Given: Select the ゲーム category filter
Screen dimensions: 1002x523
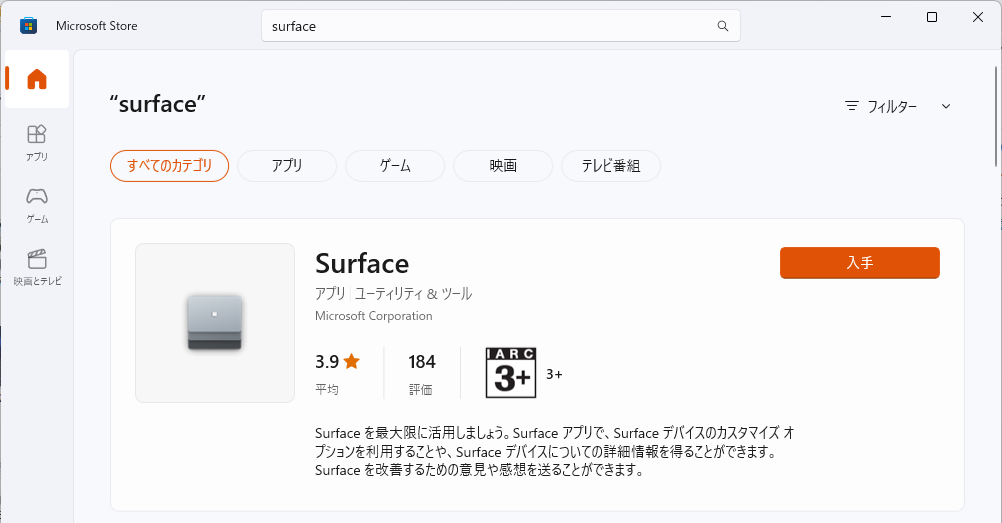Looking at the screenshot, I should coord(395,166).
